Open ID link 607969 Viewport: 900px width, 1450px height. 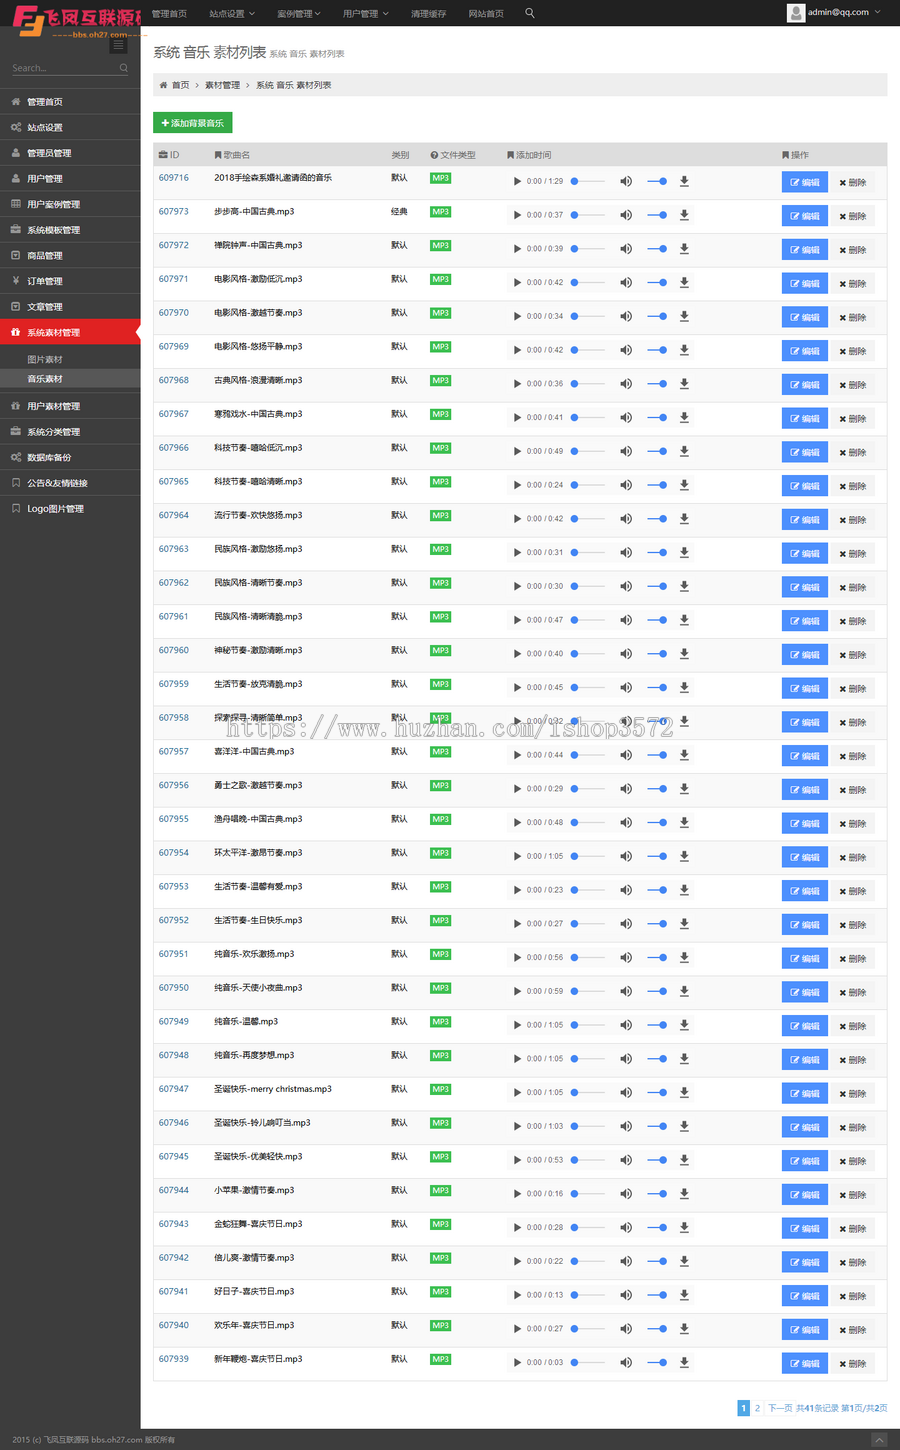click(174, 346)
